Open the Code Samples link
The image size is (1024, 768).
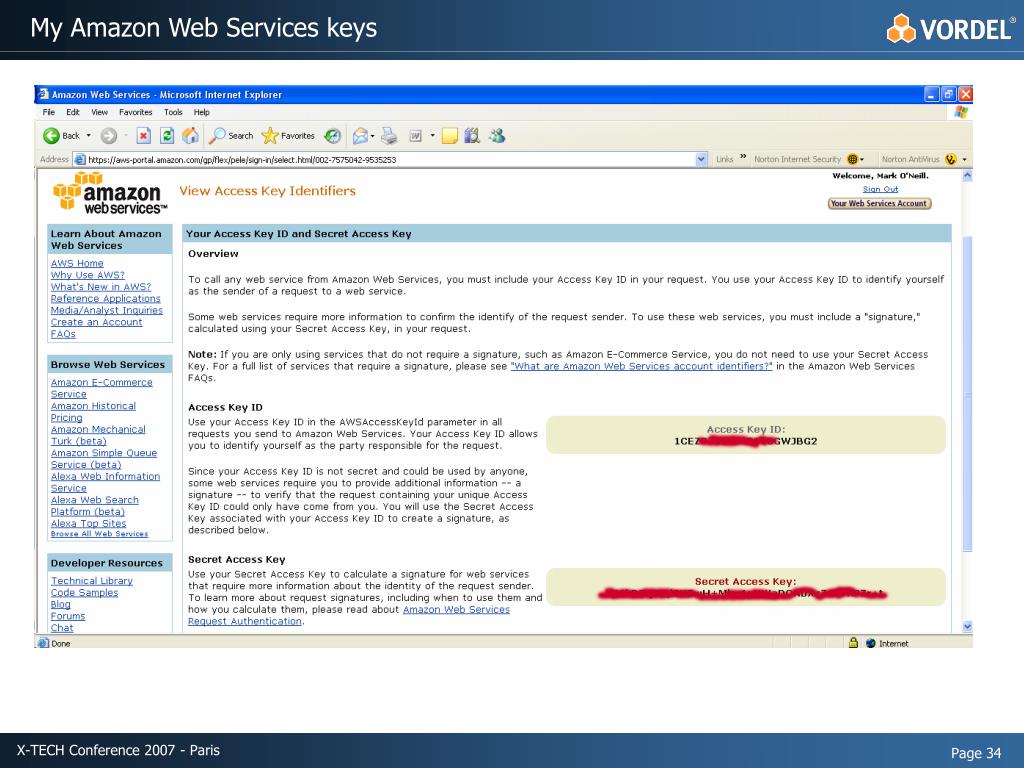click(84, 592)
